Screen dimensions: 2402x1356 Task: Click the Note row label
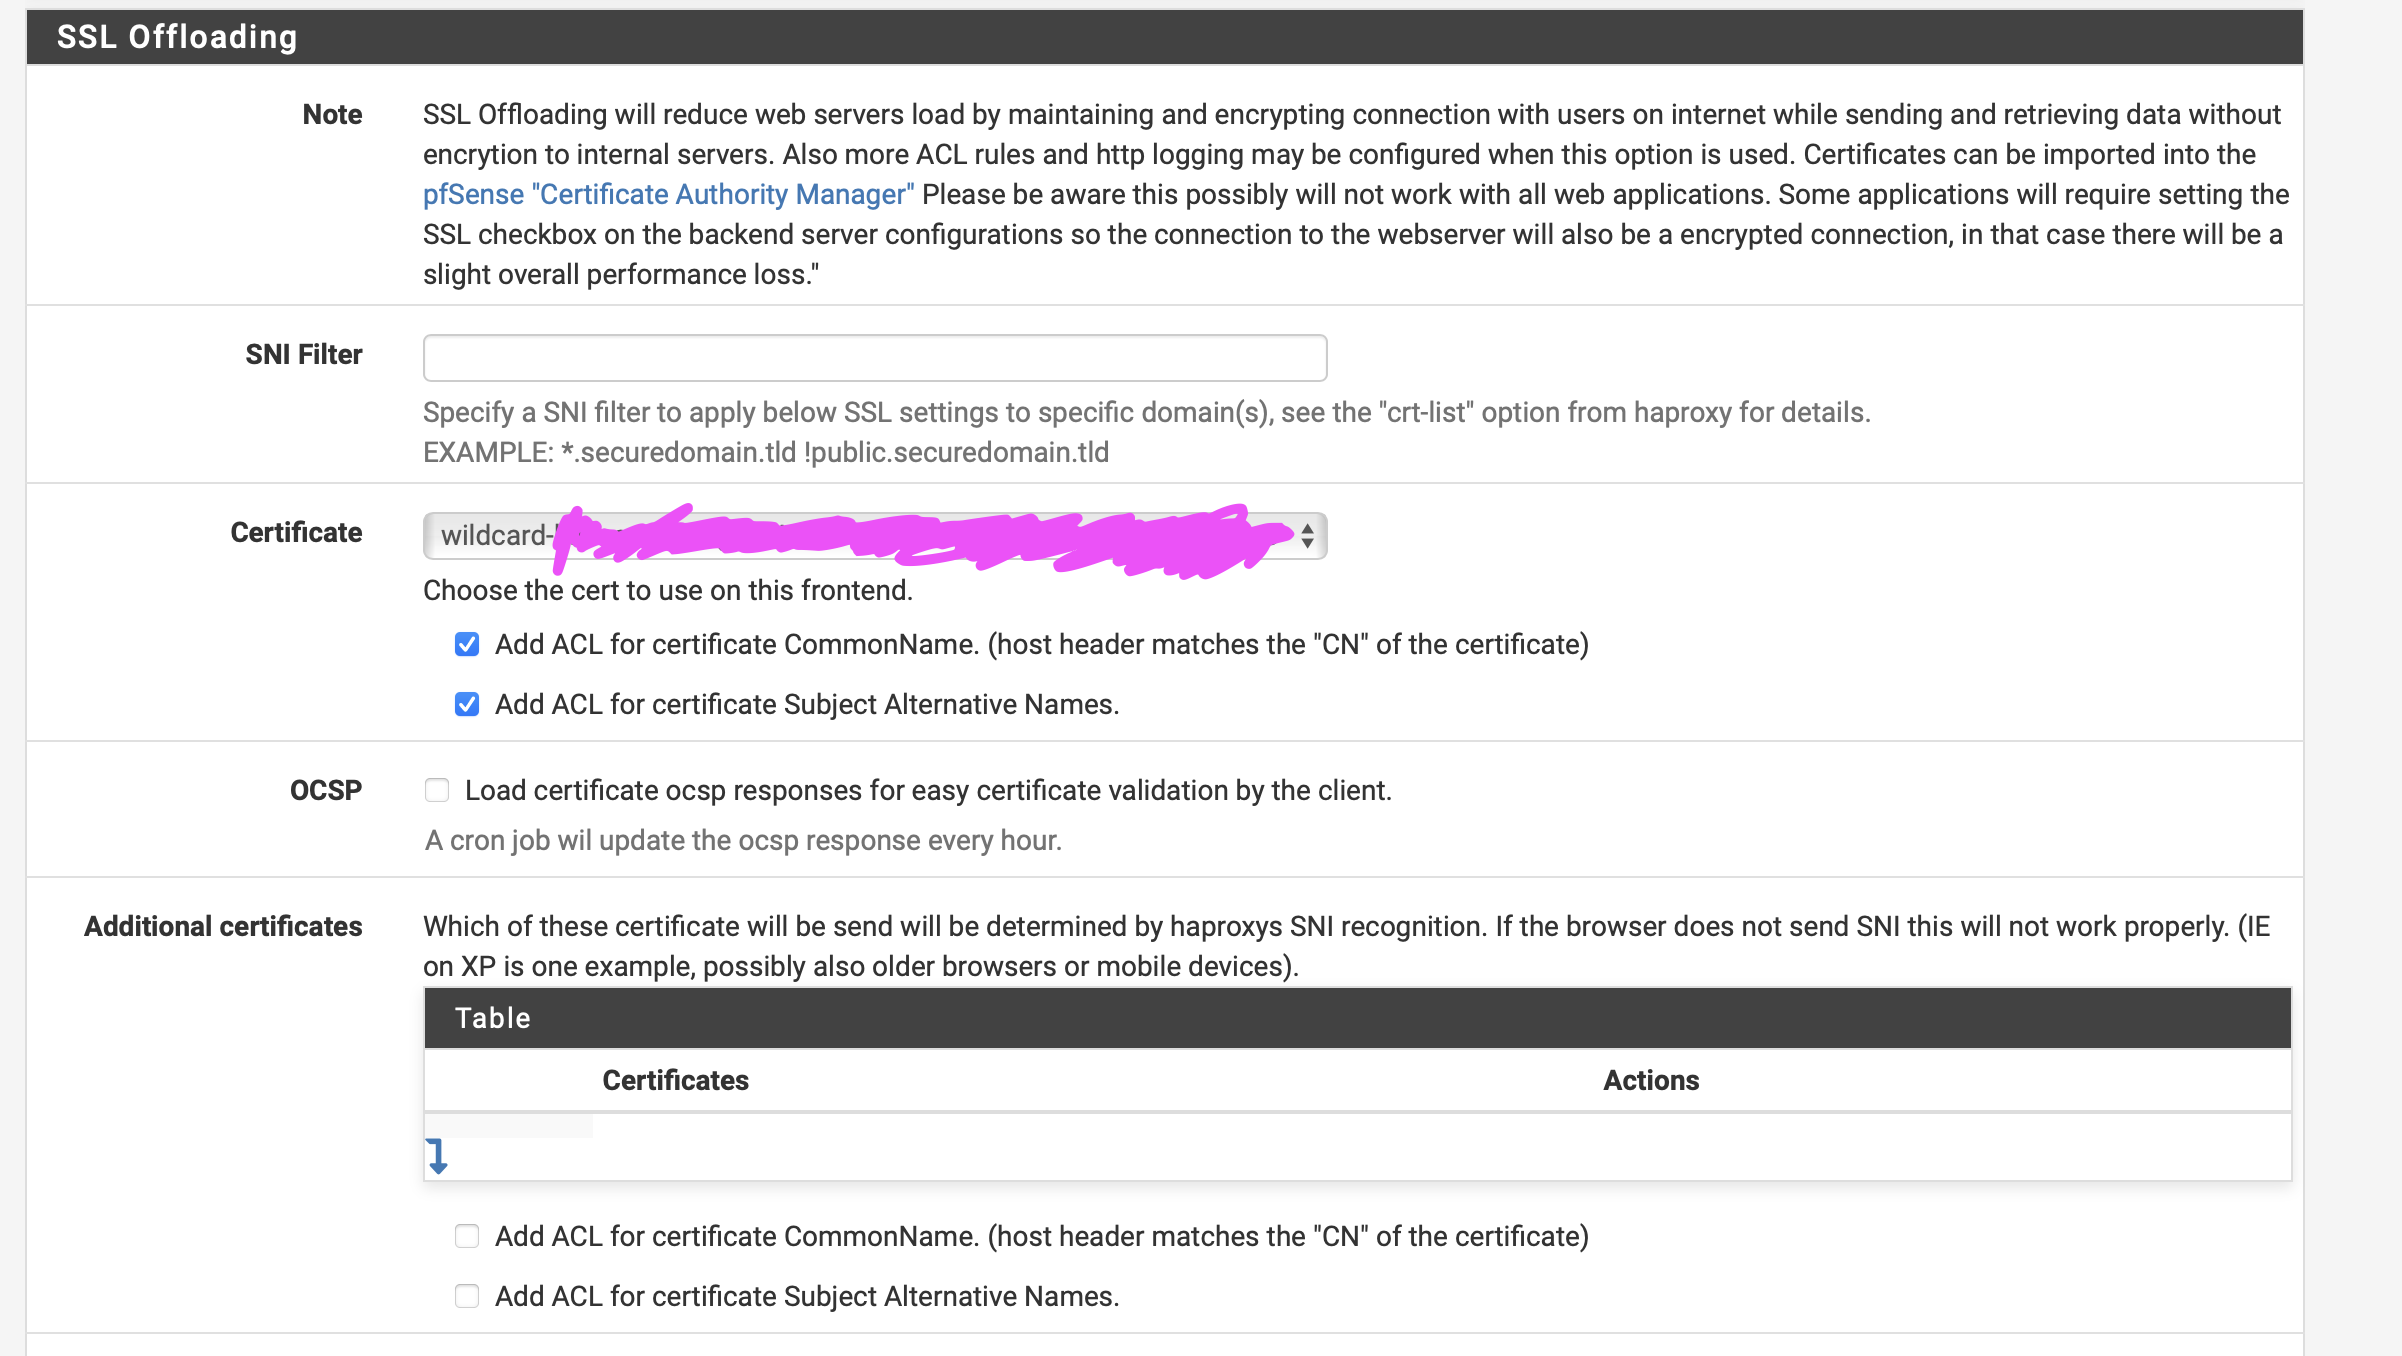click(x=332, y=114)
